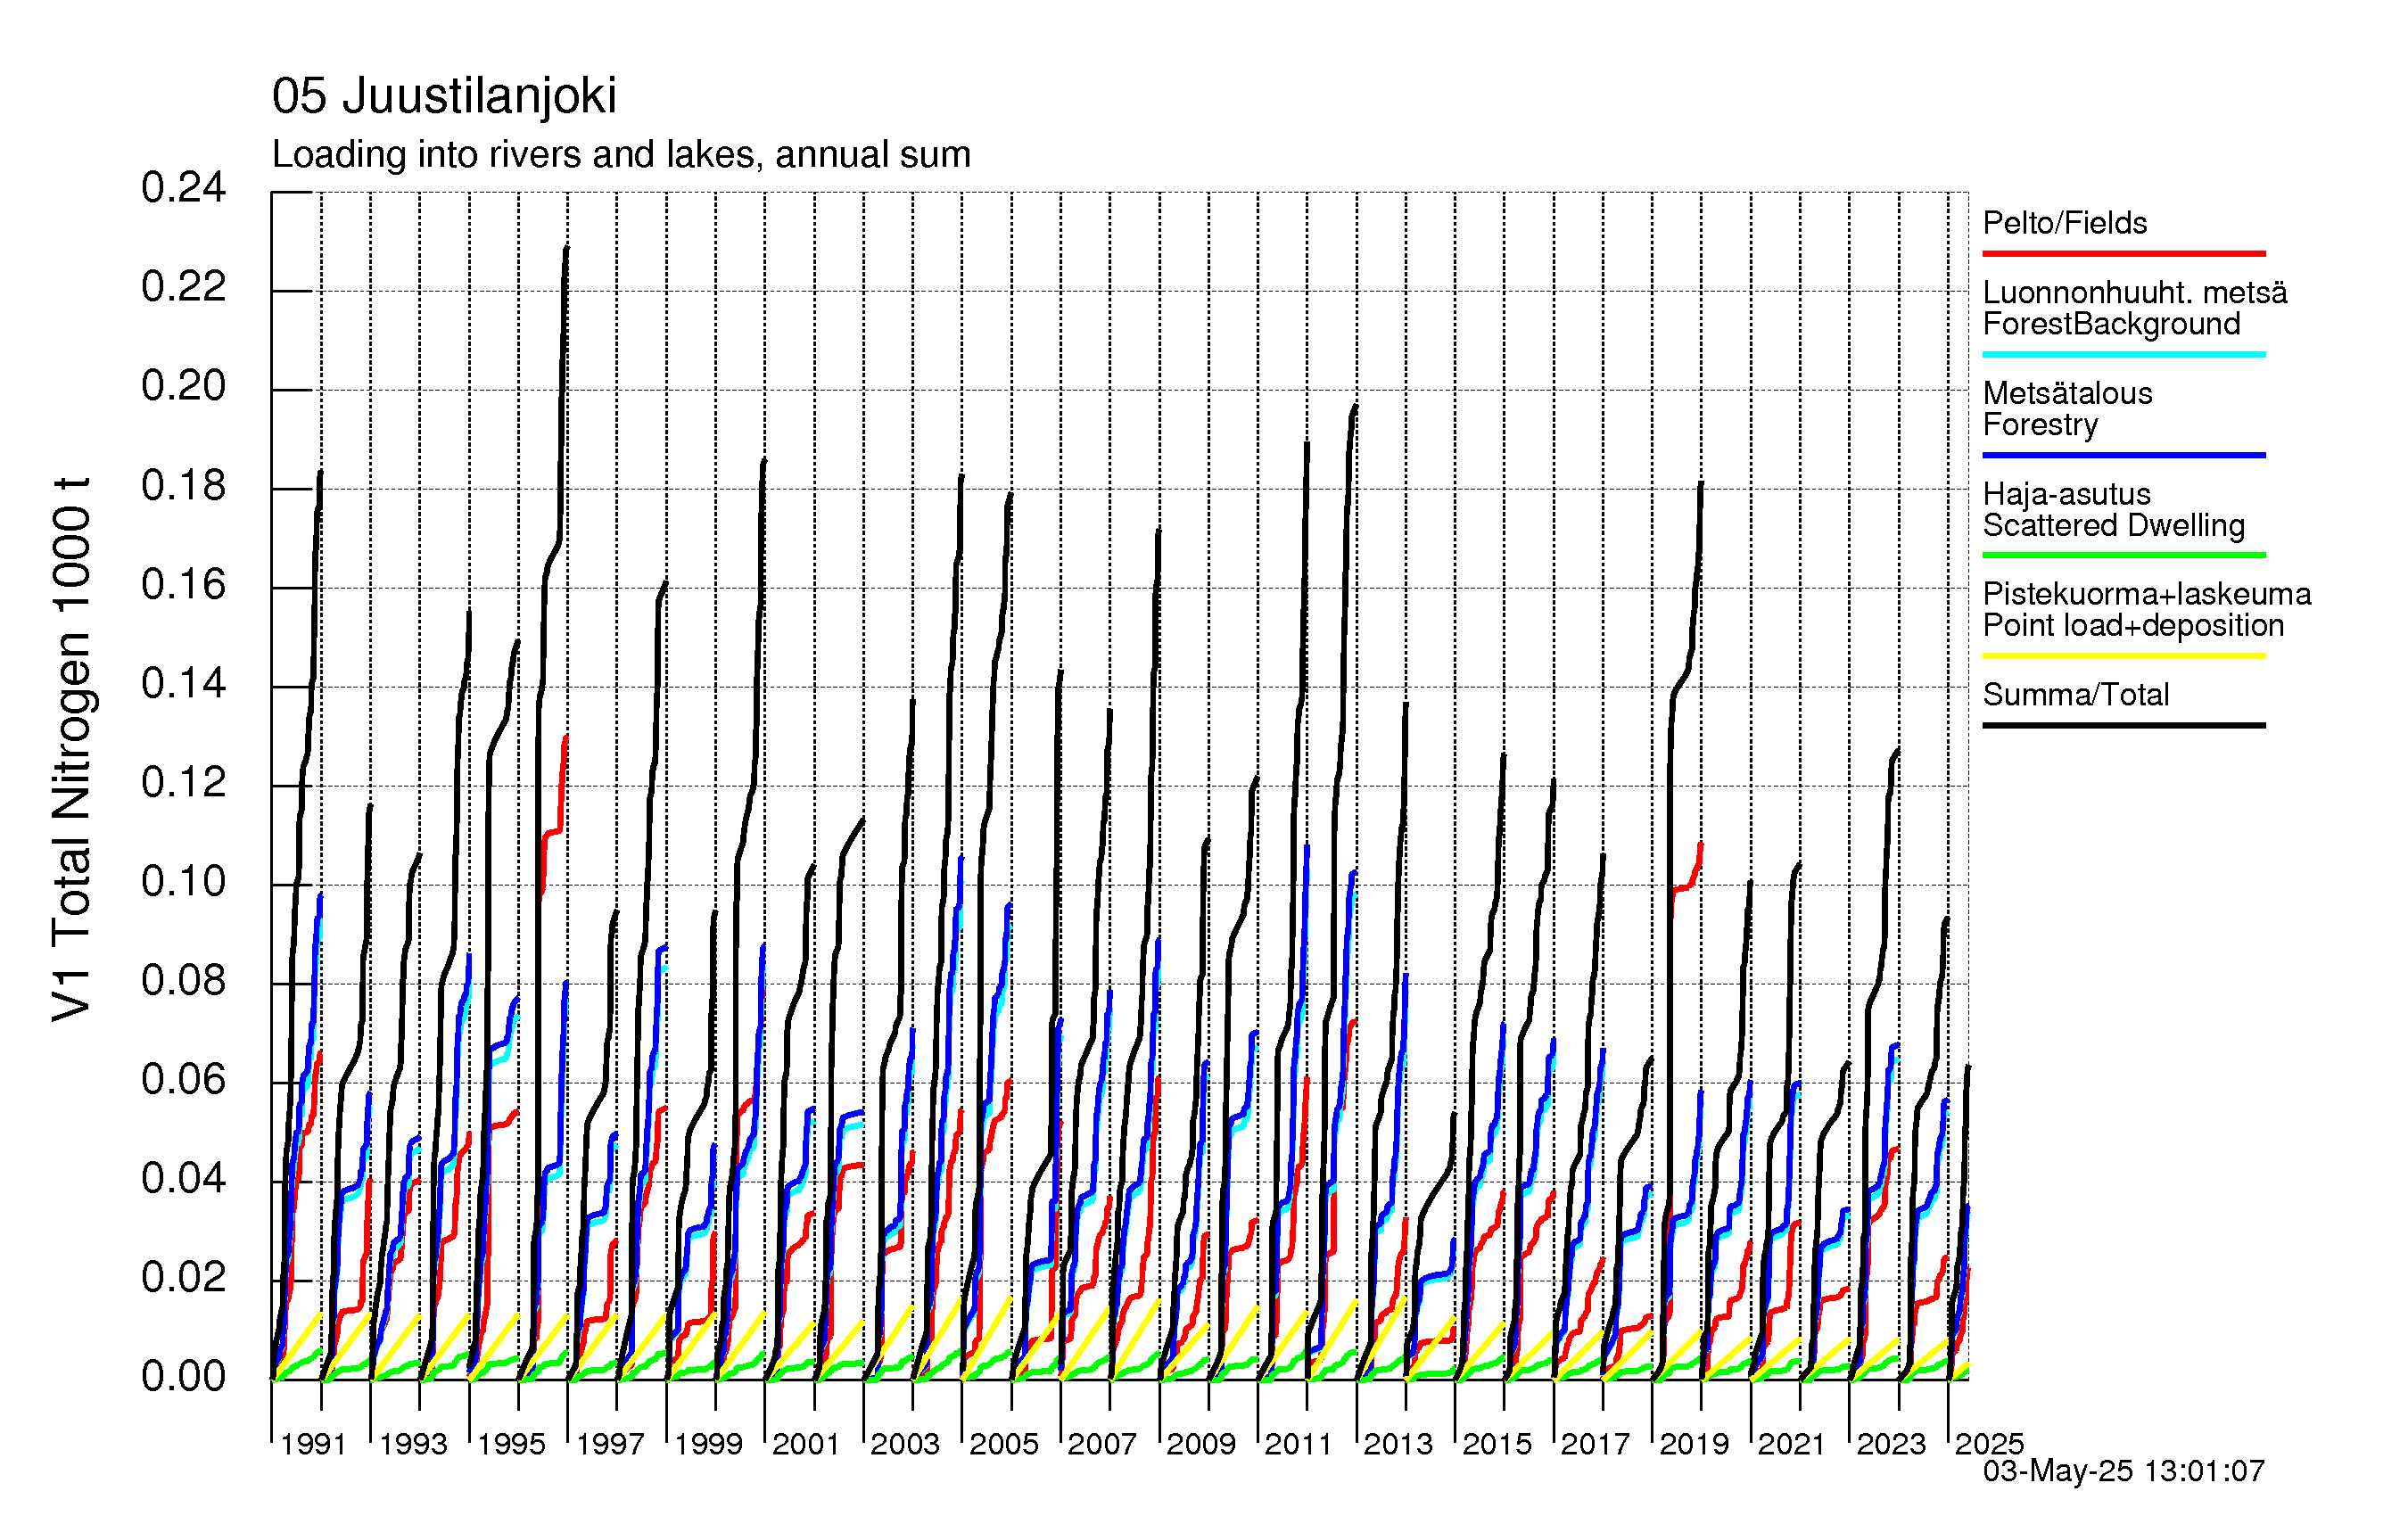Viewport: 2408px width, 1516px height.
Task: Click the 'Luonnonhuuht. metsä' legend label
Action: pos(2135,292)
